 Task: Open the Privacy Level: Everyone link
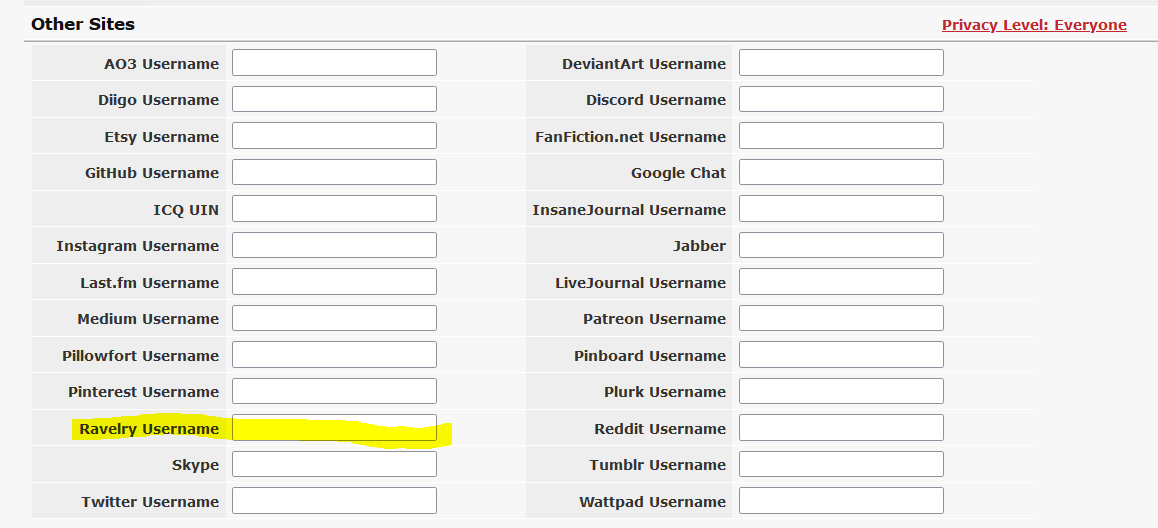point(1034,25)
